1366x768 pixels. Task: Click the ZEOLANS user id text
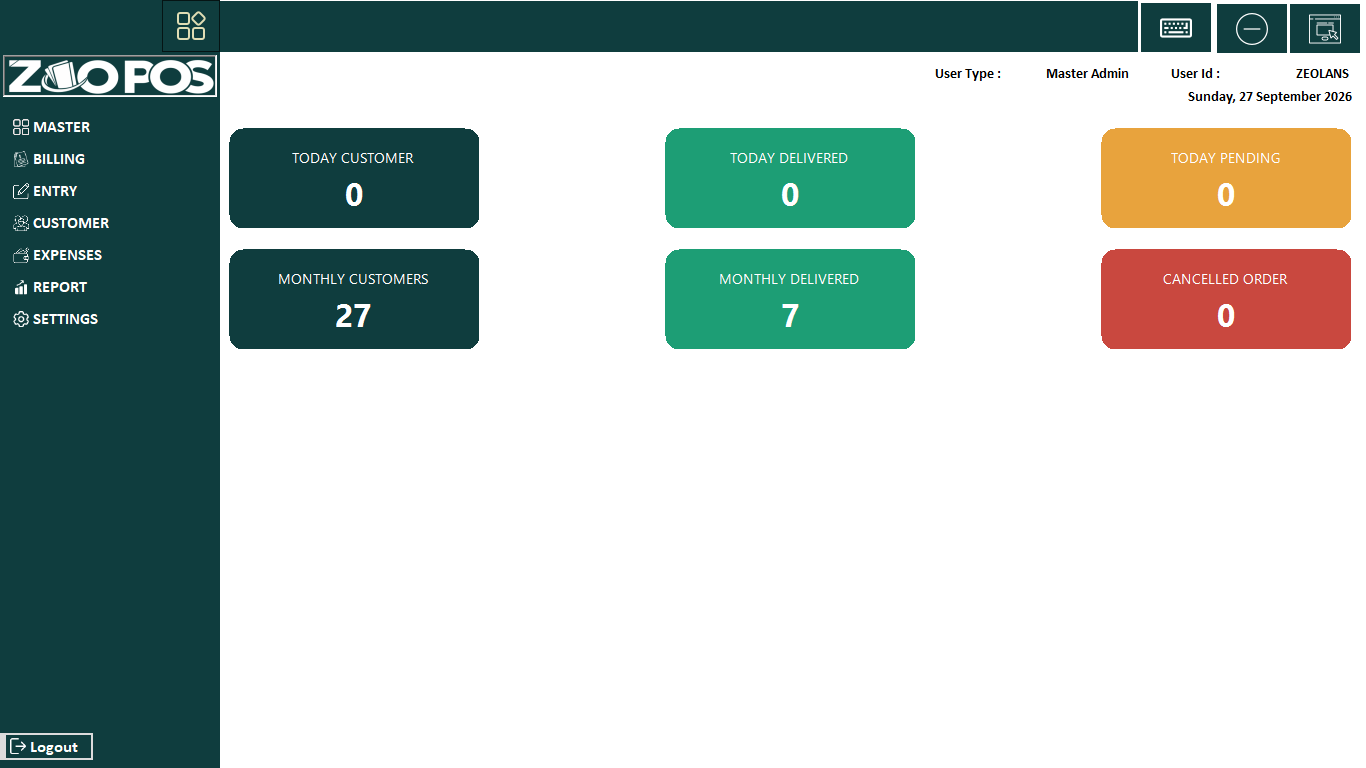[1322, 73]
